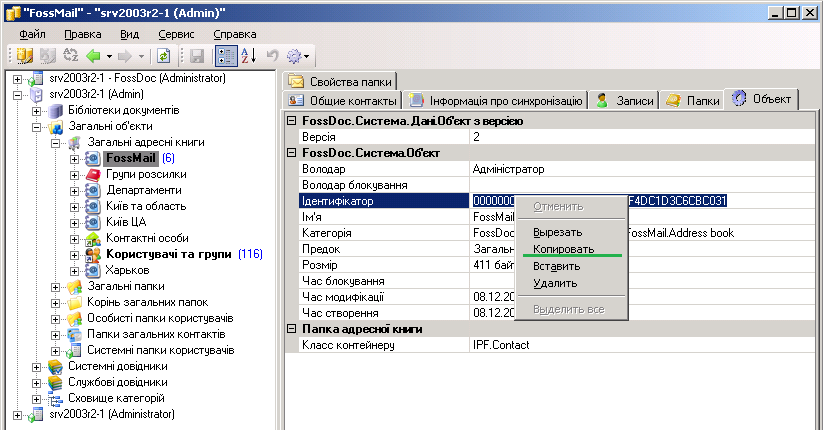Choose Копировать from the context menu
The height and width of the screenshot is (430, 823).
(x=564, y=248)
